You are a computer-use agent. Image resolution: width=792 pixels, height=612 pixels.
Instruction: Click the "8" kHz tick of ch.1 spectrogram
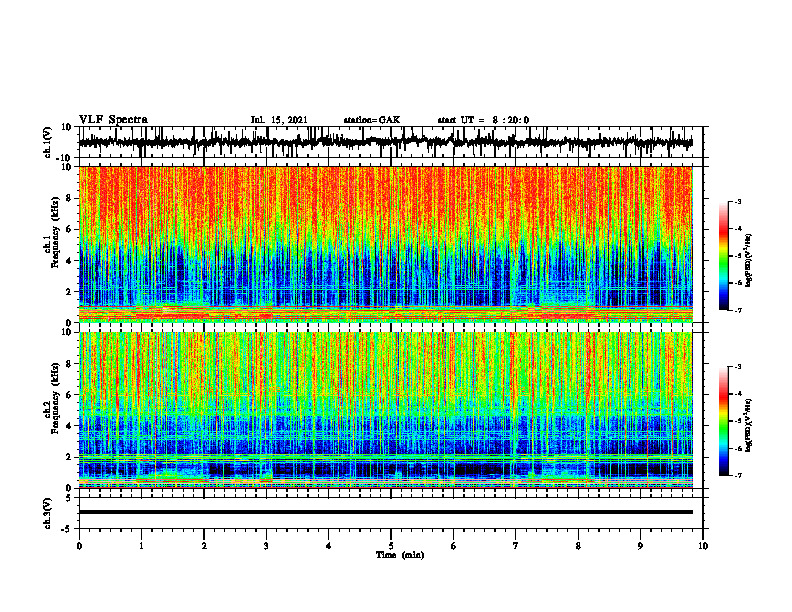pyautogui.click(x=69, y=198)
